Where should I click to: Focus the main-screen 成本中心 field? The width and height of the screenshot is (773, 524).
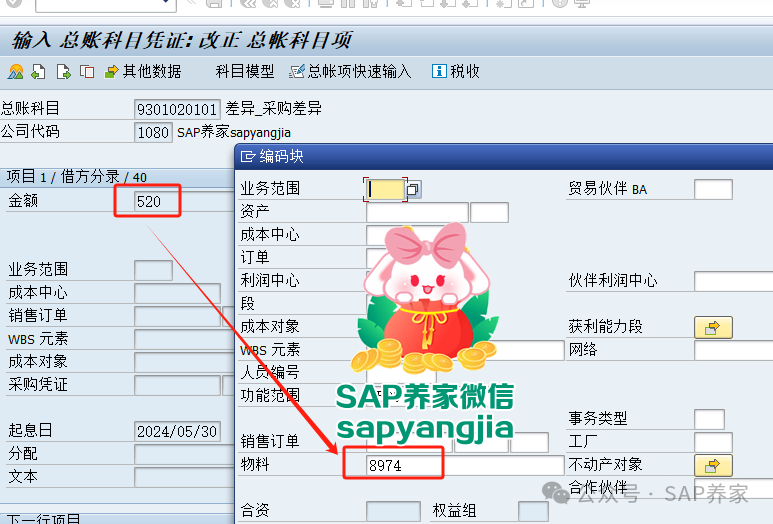click(177, 293)
